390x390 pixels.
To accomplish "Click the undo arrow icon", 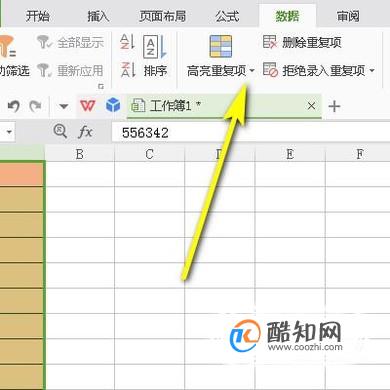I will [14, 106].
